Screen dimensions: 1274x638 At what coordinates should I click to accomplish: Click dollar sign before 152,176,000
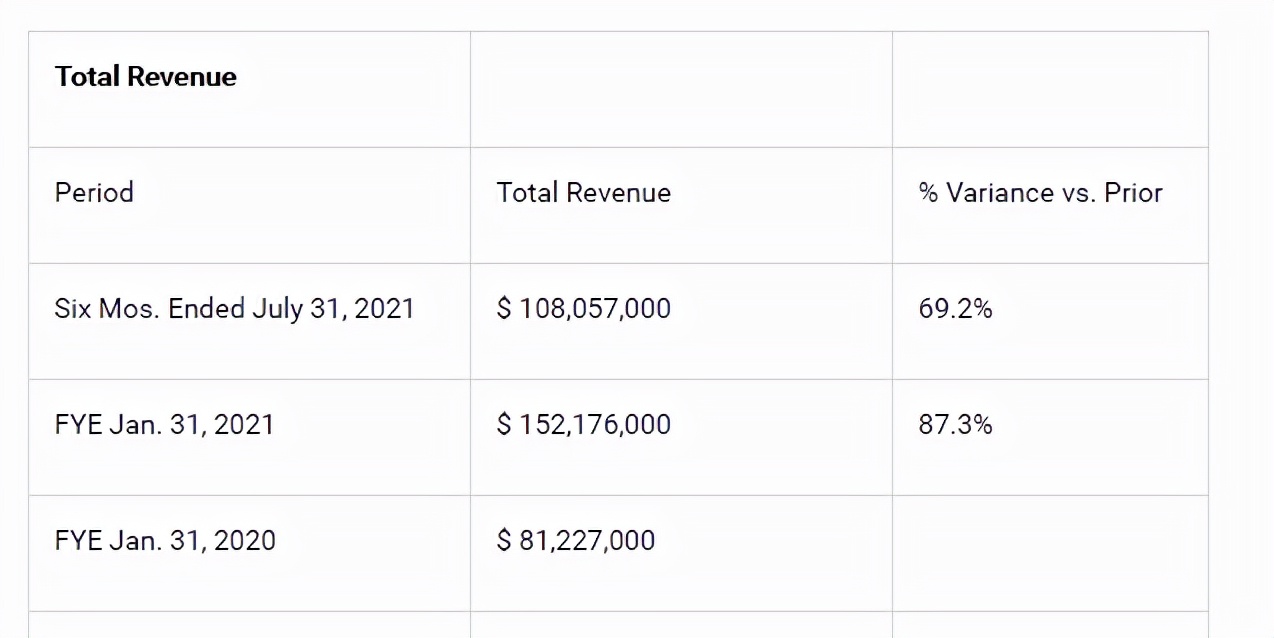tap(503, 424)
